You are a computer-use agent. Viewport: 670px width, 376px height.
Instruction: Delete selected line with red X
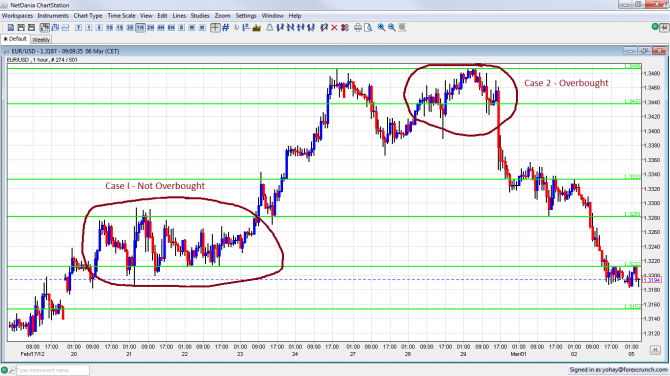pyautogui.click(x=334, y=27)
